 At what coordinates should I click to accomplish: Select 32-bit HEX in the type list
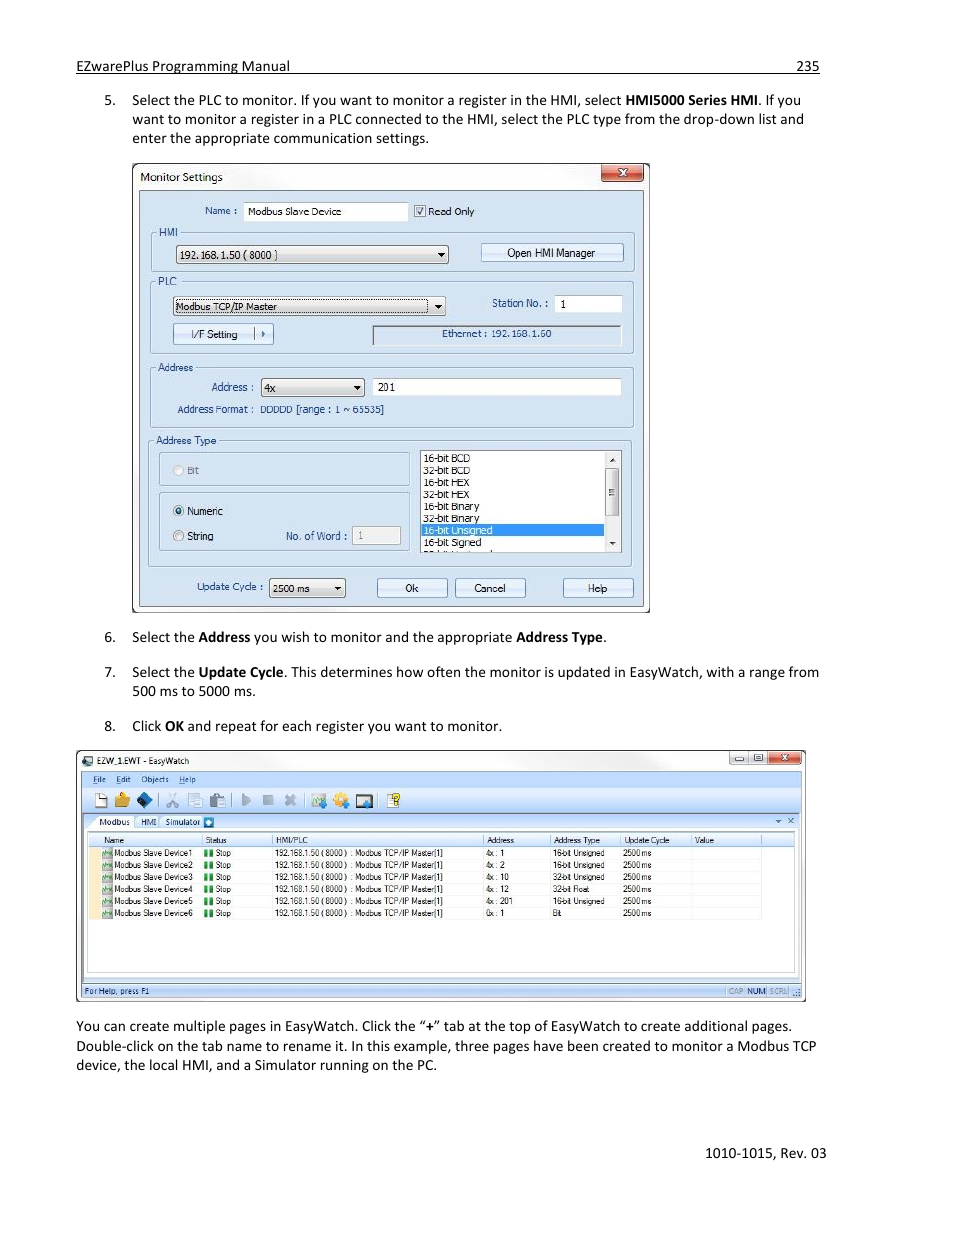coord(512,494)
